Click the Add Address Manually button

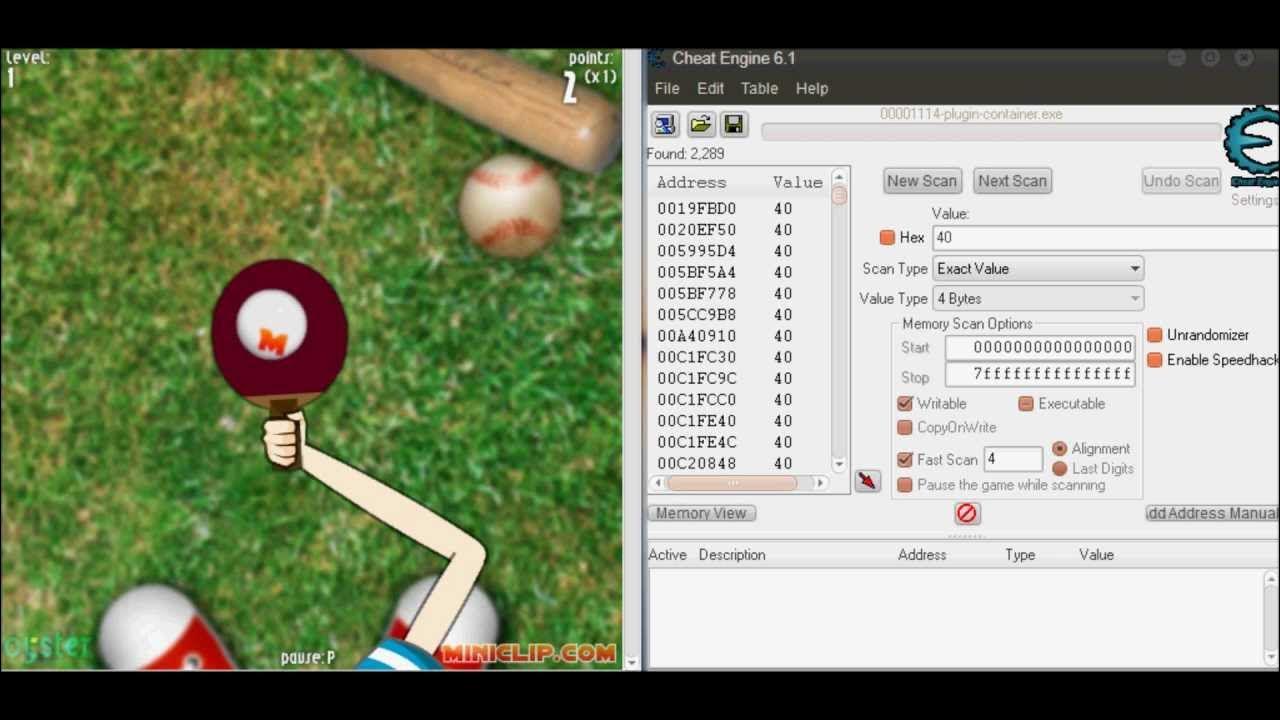[x=1212, y=513]
